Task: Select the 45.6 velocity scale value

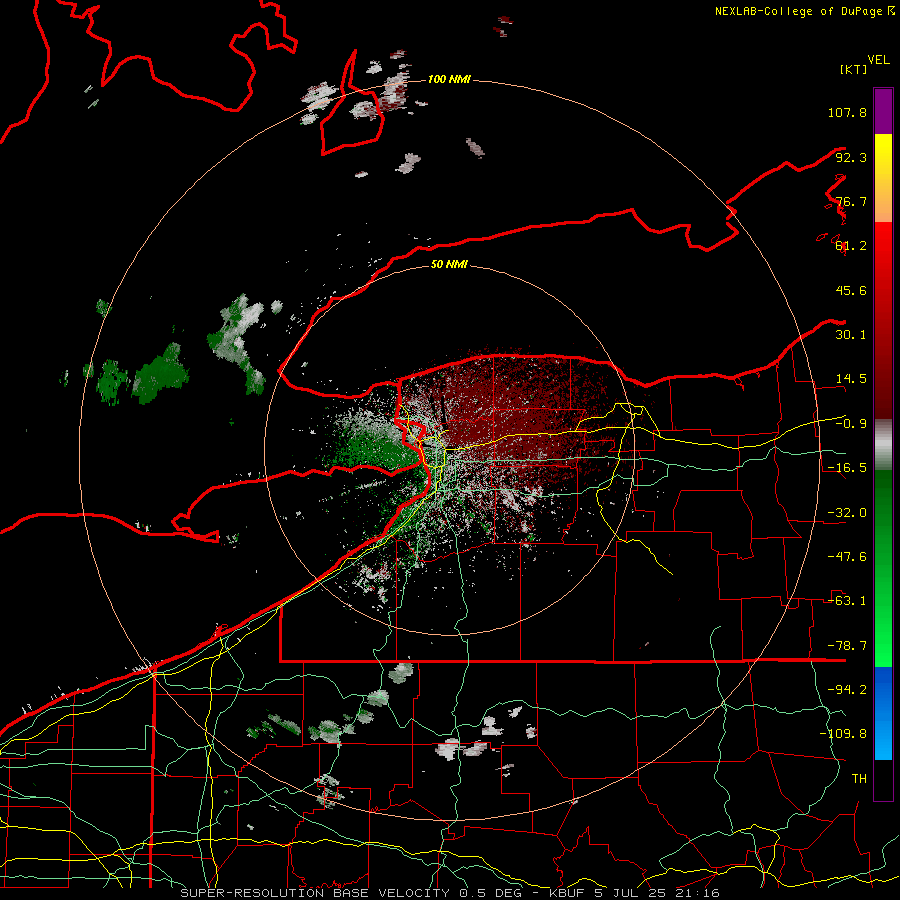Action: pyautogui.click(x=851, y=290)
